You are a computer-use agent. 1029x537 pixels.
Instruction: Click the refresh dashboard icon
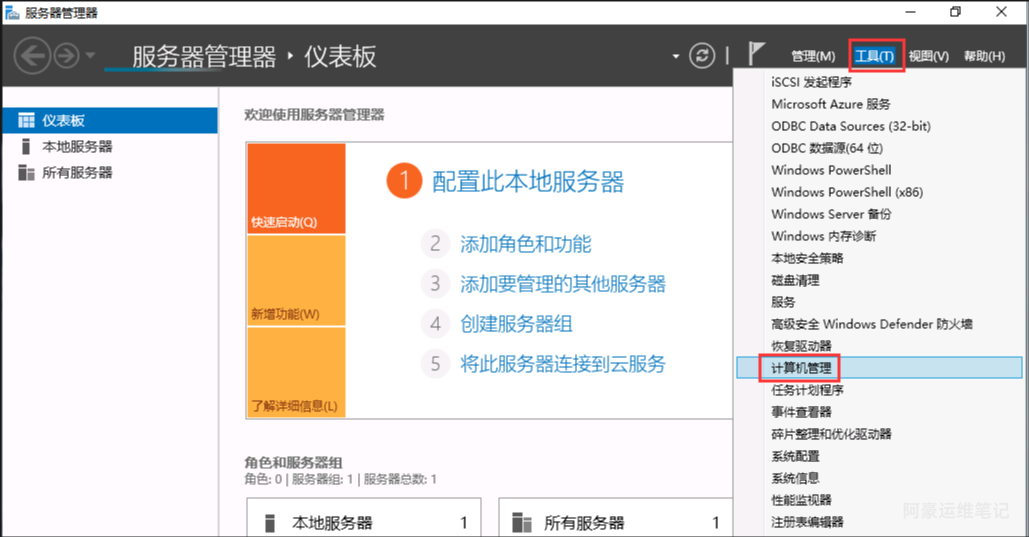(x=704, y=55)
